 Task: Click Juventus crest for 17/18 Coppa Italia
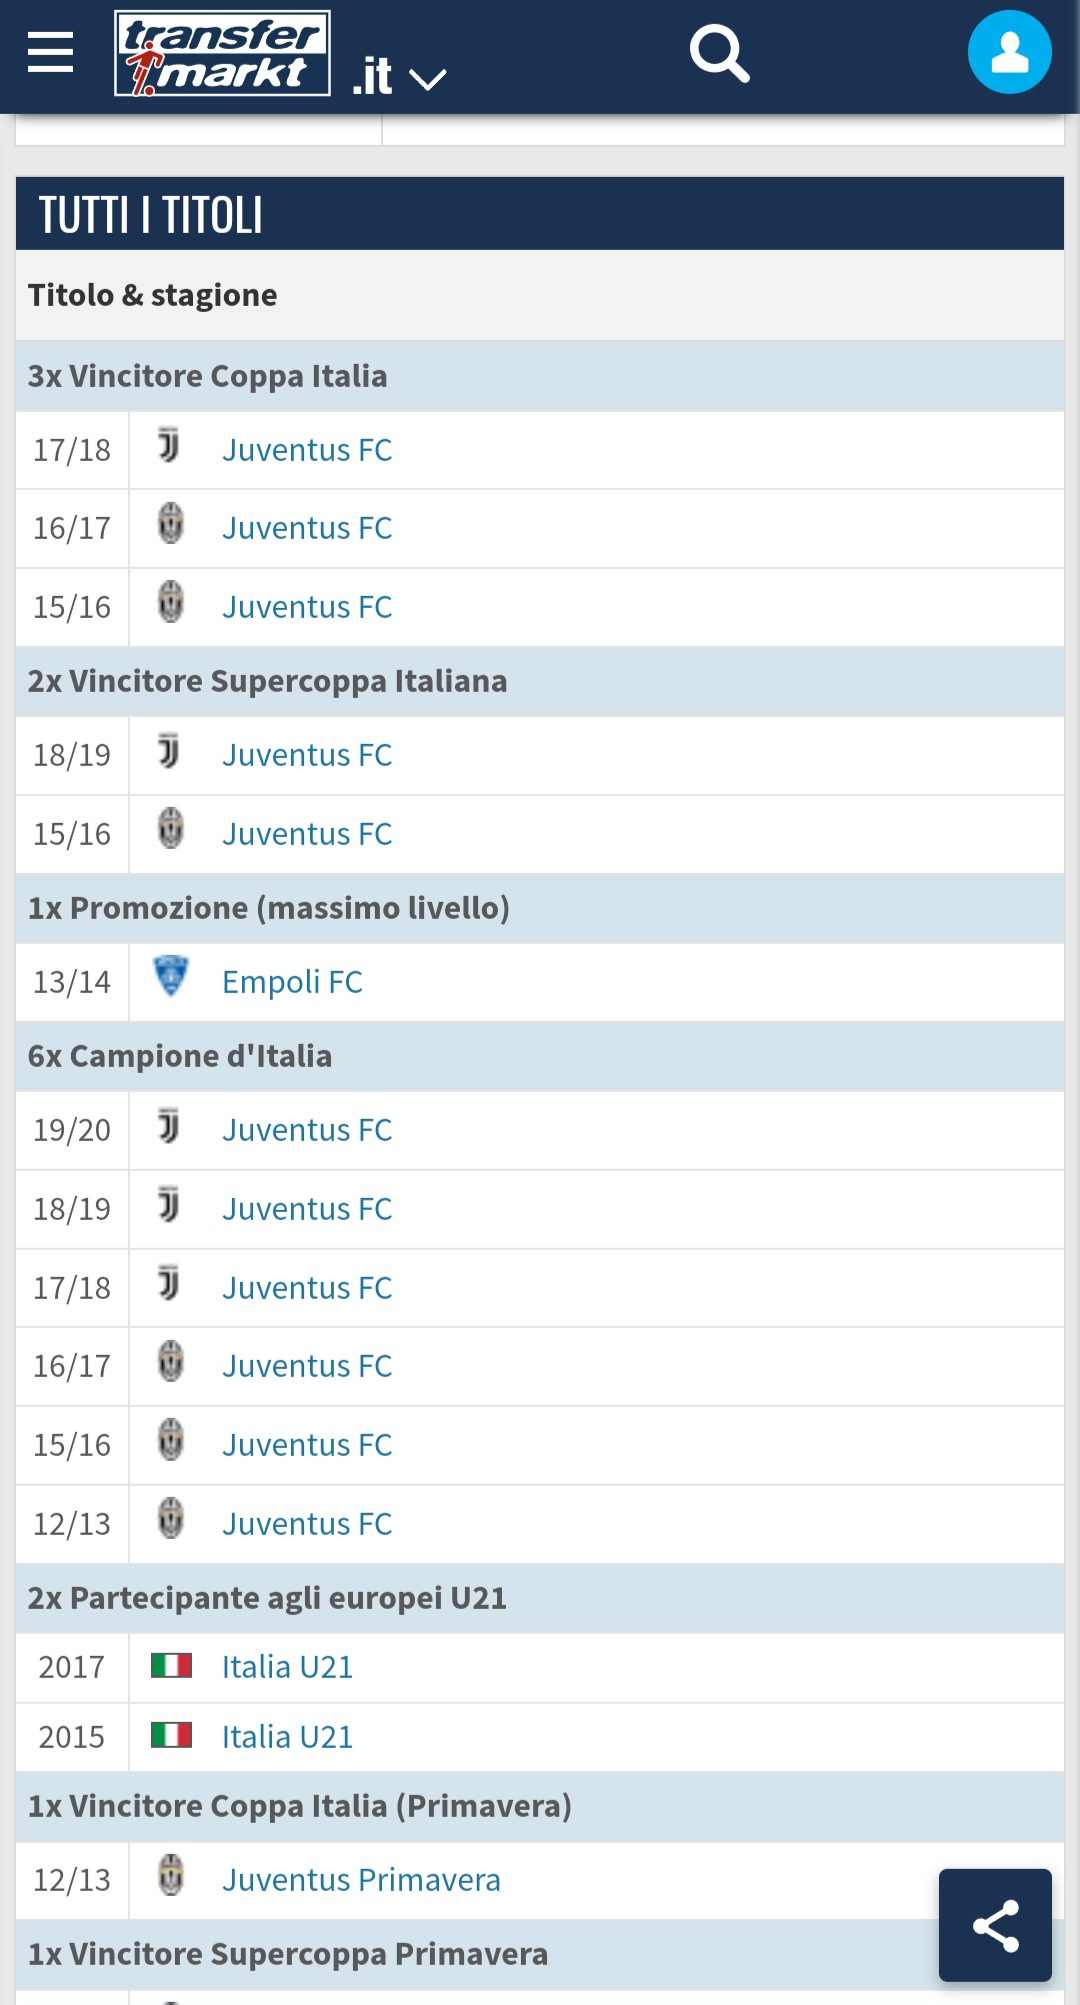(x=170, y=445)
